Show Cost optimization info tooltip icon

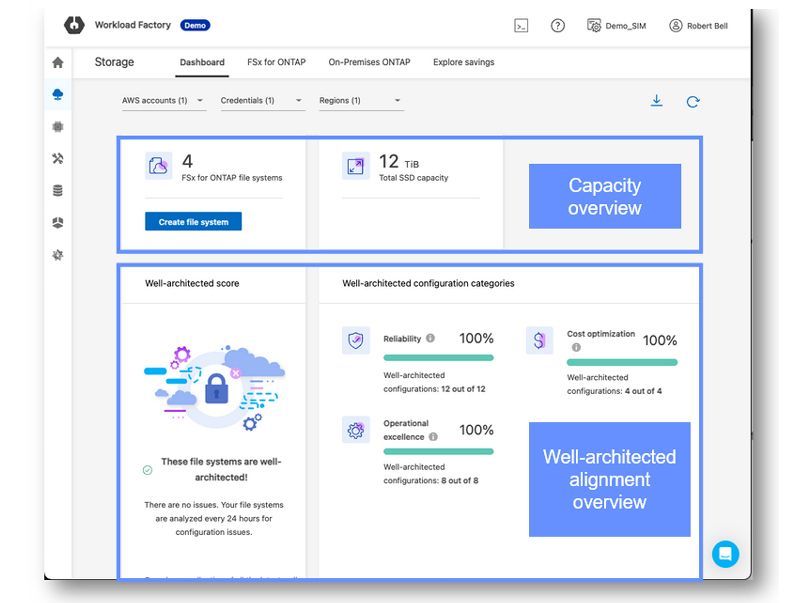pos(576,347)
